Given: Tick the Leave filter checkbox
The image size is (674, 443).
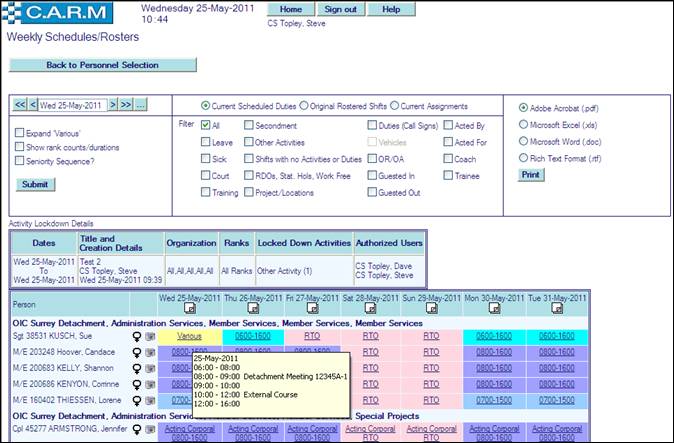Looking at the screenshot, I should point(204,142).
